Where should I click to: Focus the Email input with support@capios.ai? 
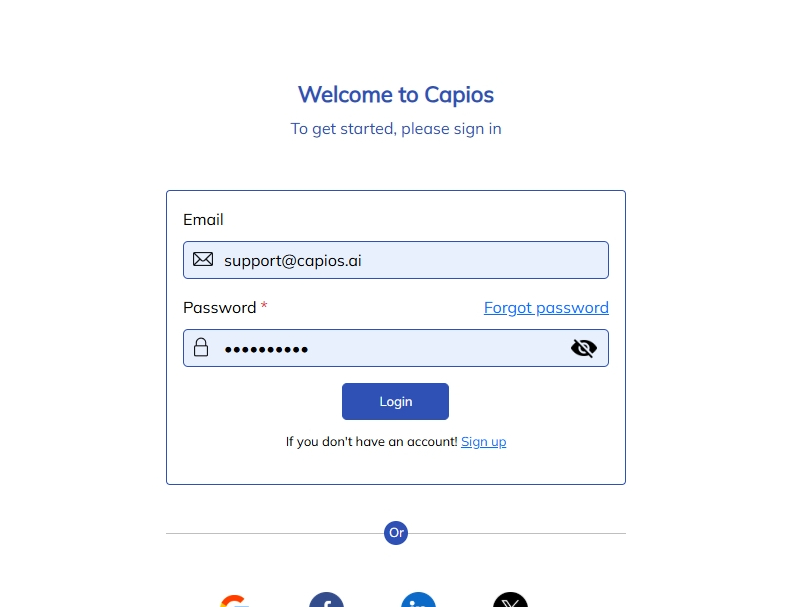396,260
